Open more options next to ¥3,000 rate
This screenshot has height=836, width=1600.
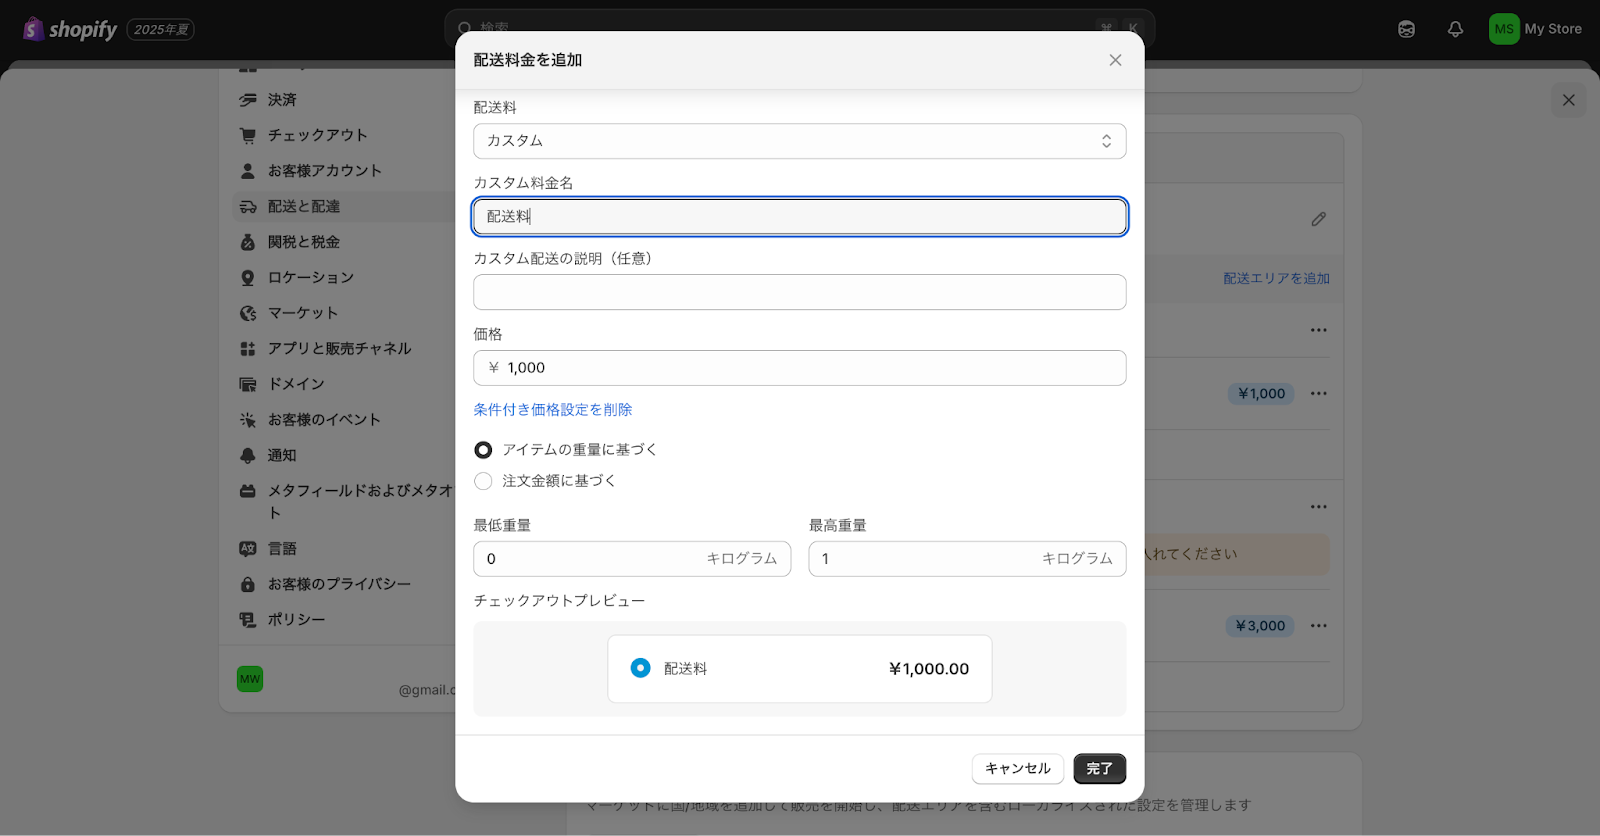click(1319, 626)
